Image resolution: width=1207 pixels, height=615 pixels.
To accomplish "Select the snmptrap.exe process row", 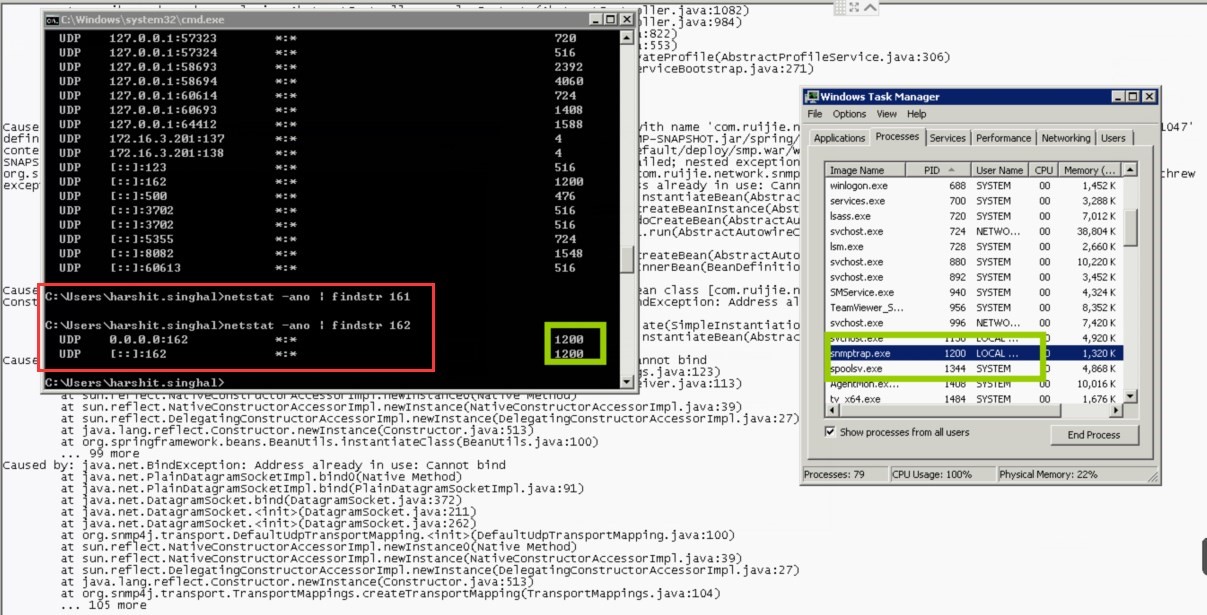I will (x=974, y=353).
